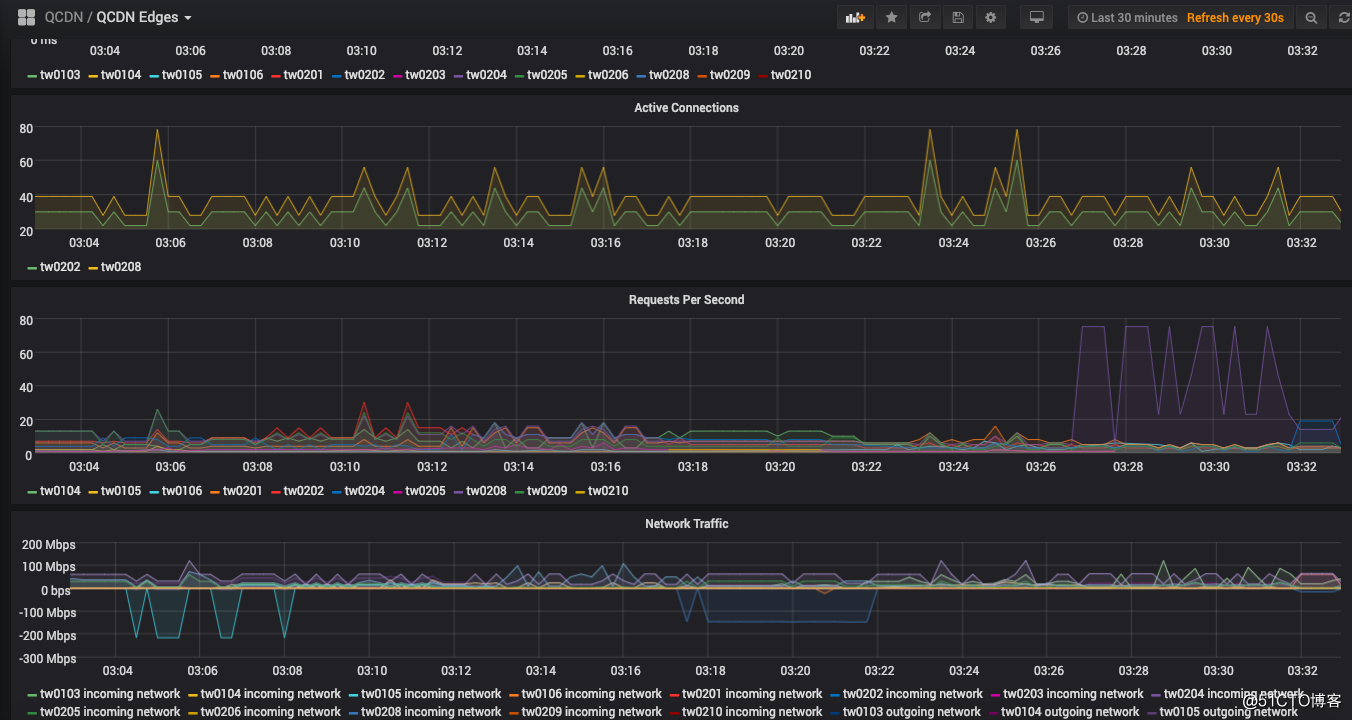The image size is (1352, 720).
Task: Open the QCDN / QCDN Edges dashboard dropdown
Action: click(x=119, y=17)
